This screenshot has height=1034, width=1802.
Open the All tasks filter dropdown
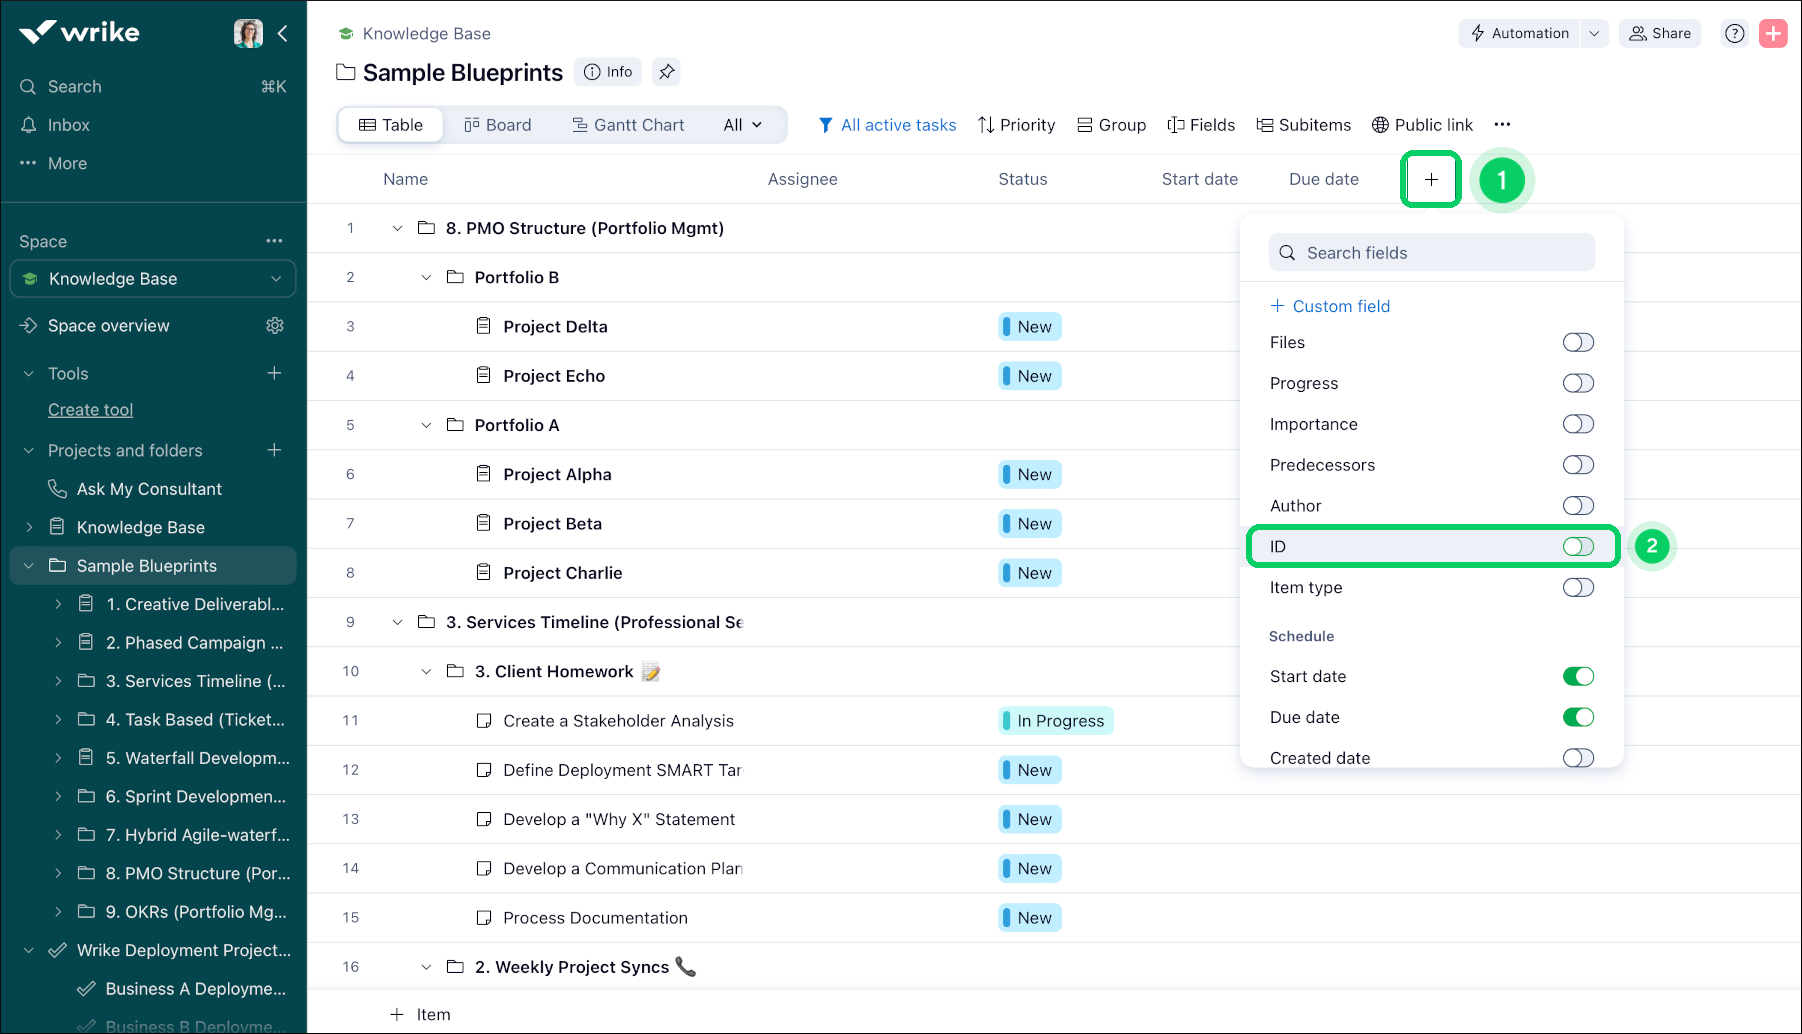click(742, 124)
